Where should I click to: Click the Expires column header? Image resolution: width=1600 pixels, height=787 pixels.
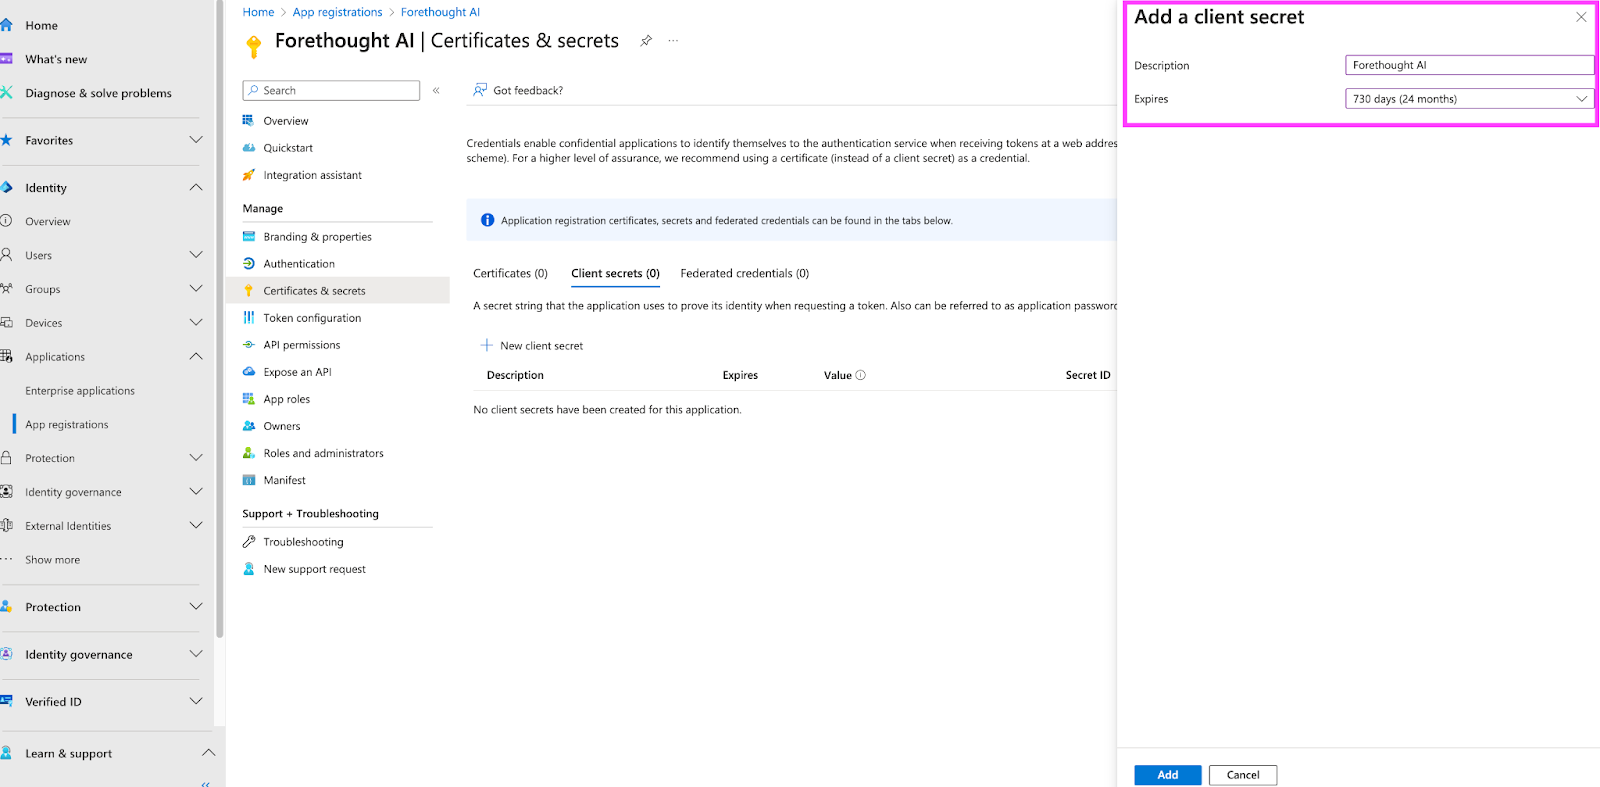pyautogui.click(x=740, y=375)
